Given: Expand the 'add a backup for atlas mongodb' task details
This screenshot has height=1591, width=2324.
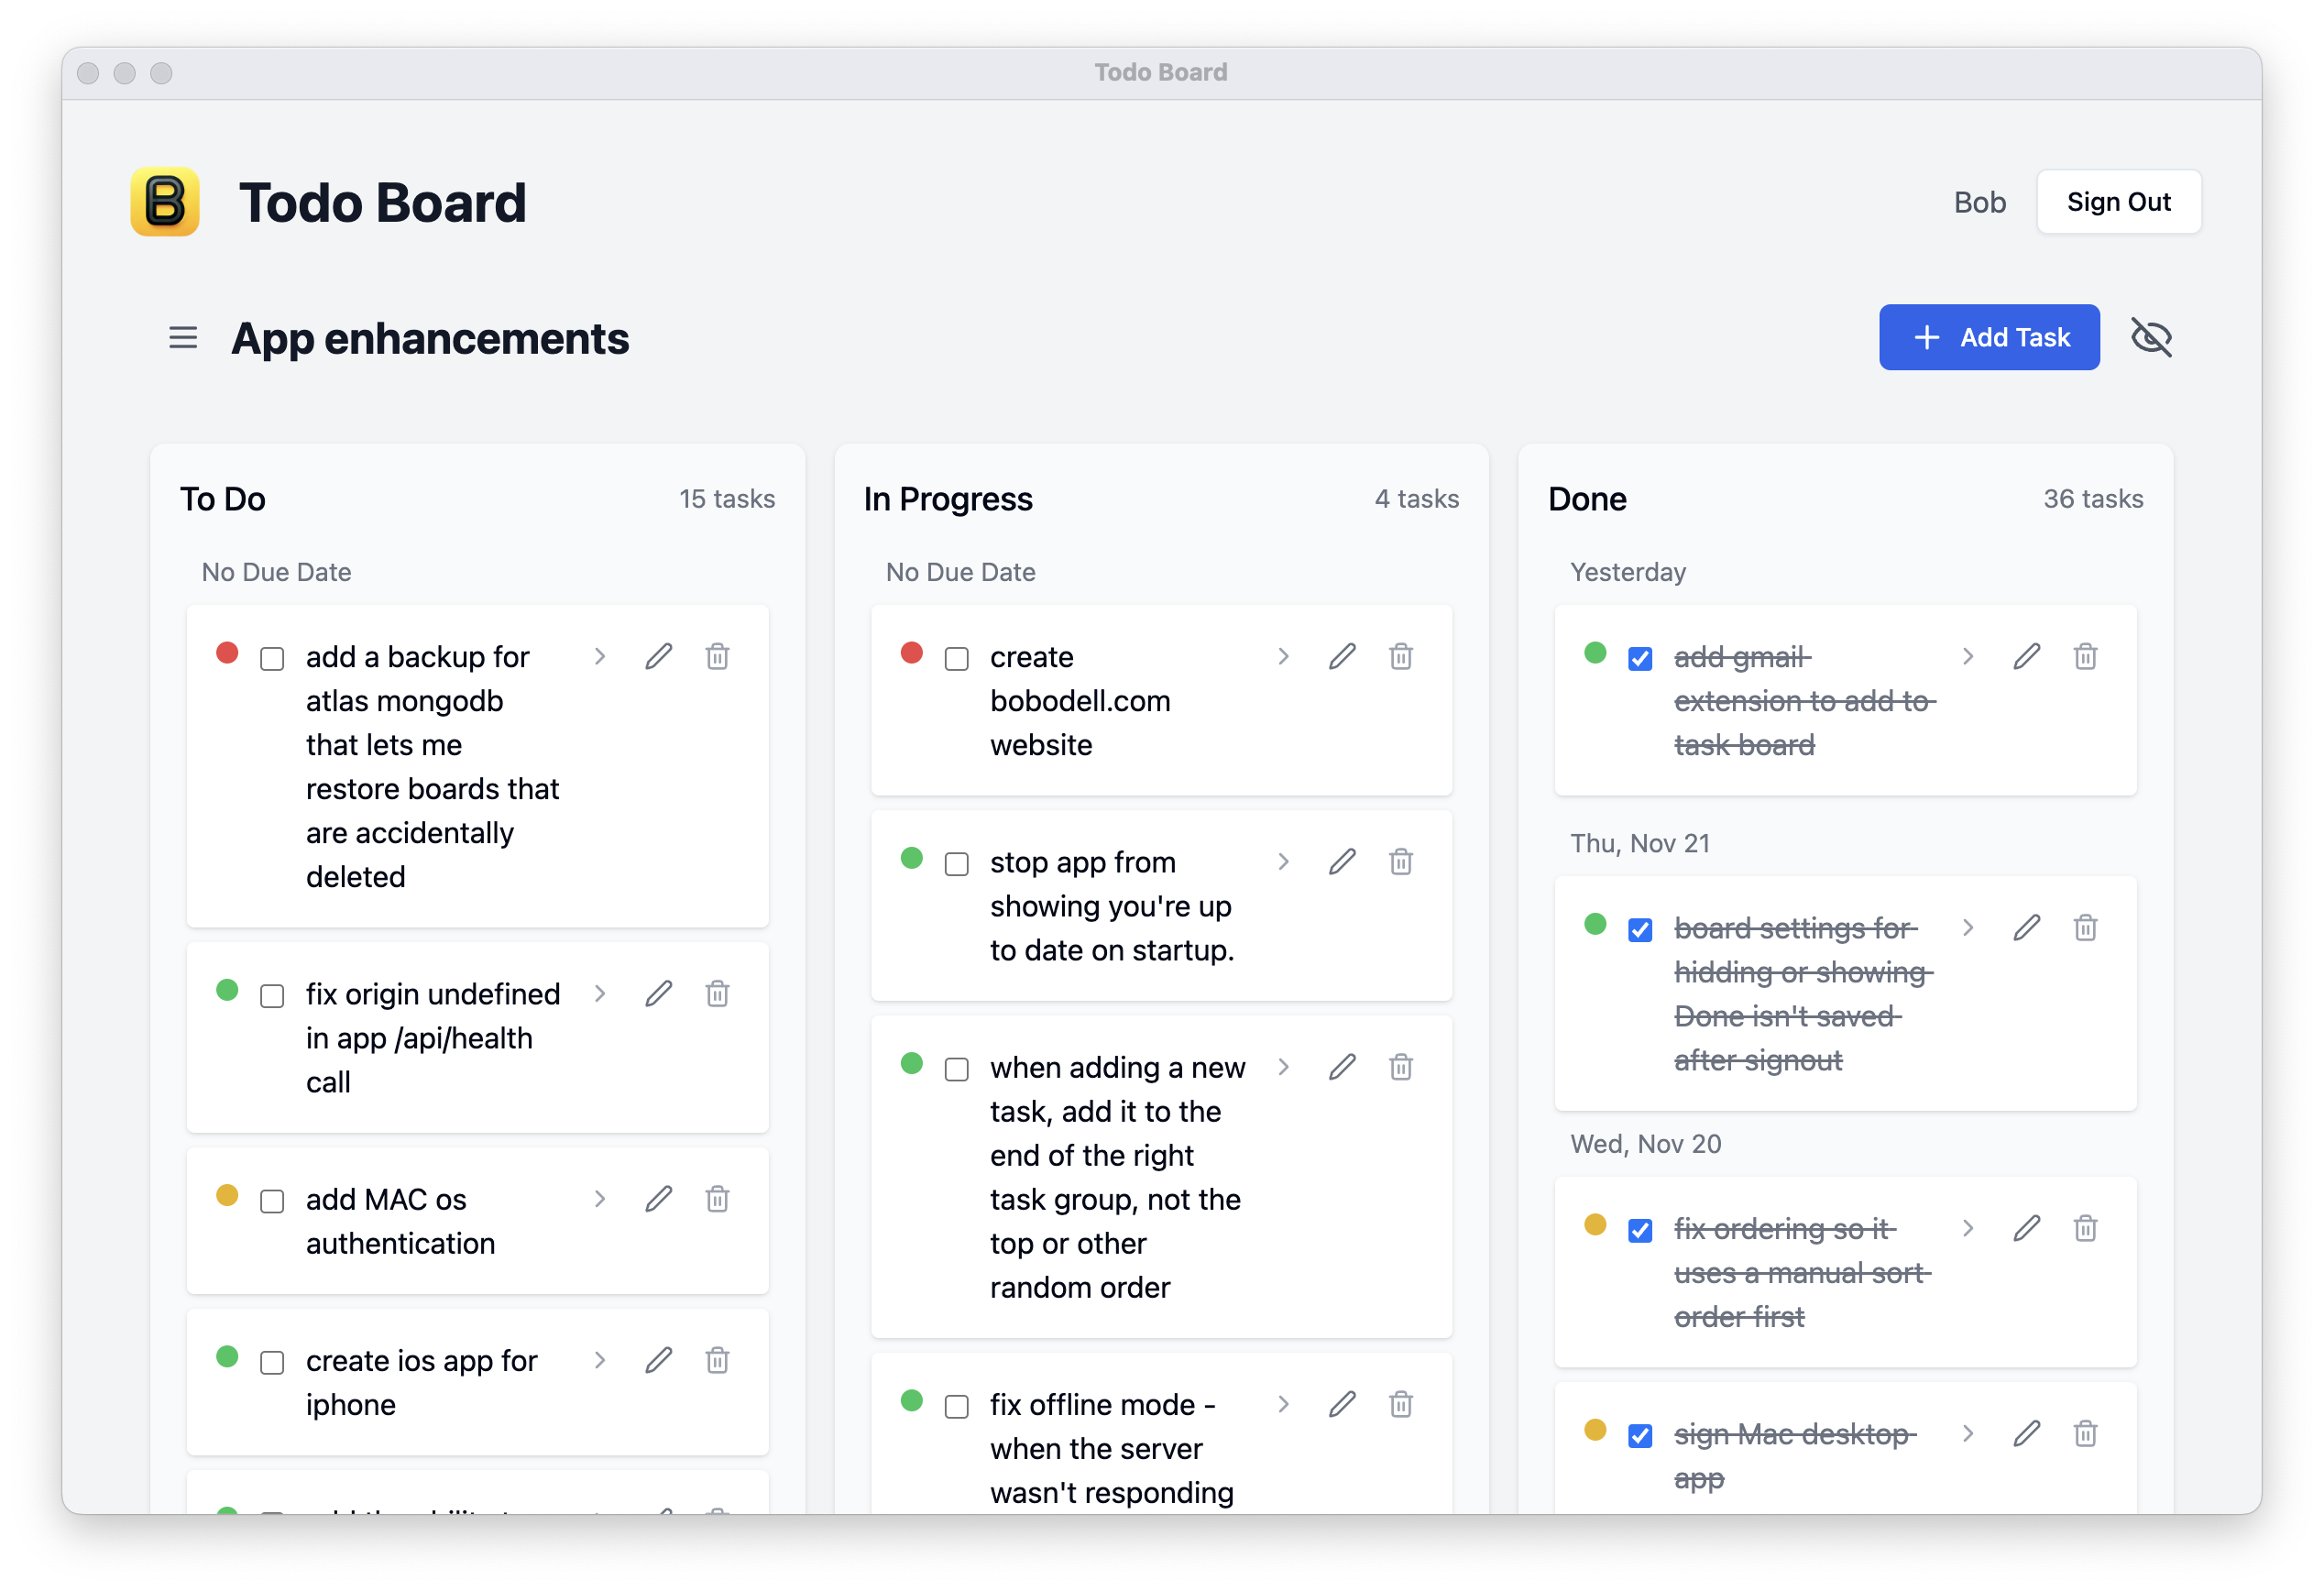Looking at the screenshot, I should [x=606, y=653].
